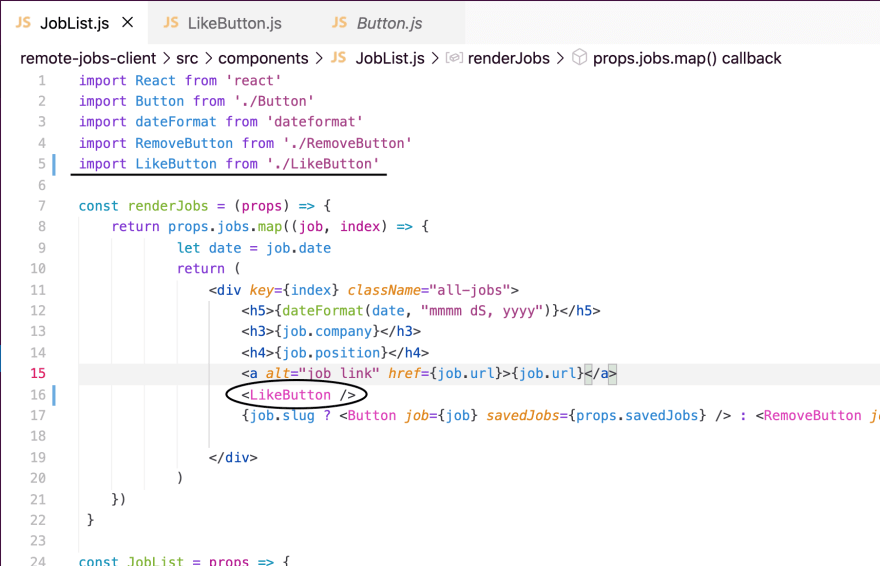880x566 pixels.
Task: Click './LikeButton' path on line 5
Action: 323,164
